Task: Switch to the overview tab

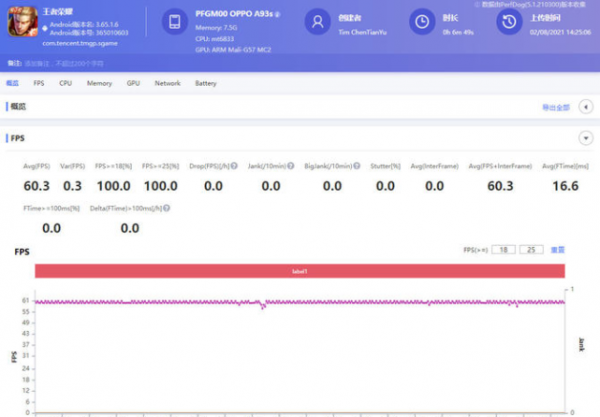Action: (12, 83)
